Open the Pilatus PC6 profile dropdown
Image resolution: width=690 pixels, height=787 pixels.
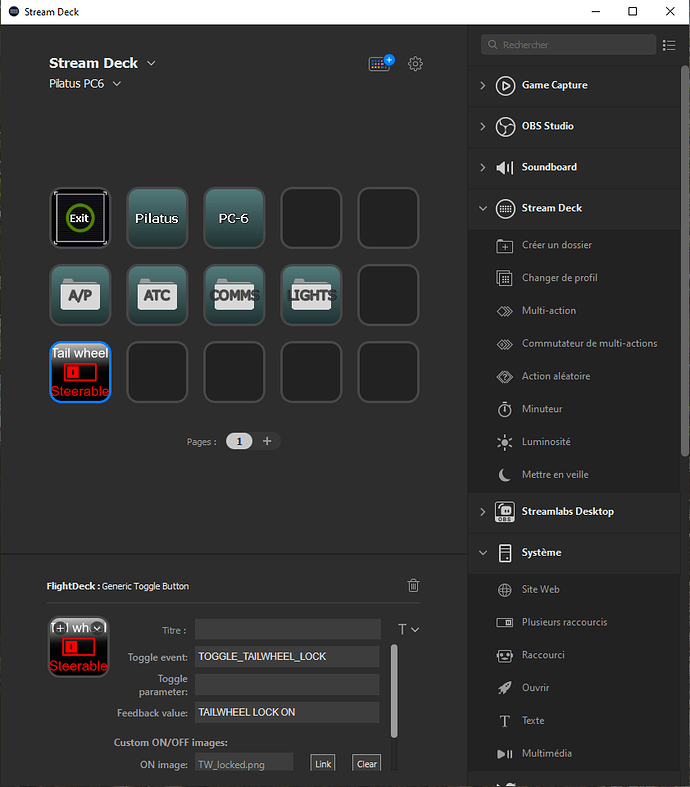coord(116,84)
